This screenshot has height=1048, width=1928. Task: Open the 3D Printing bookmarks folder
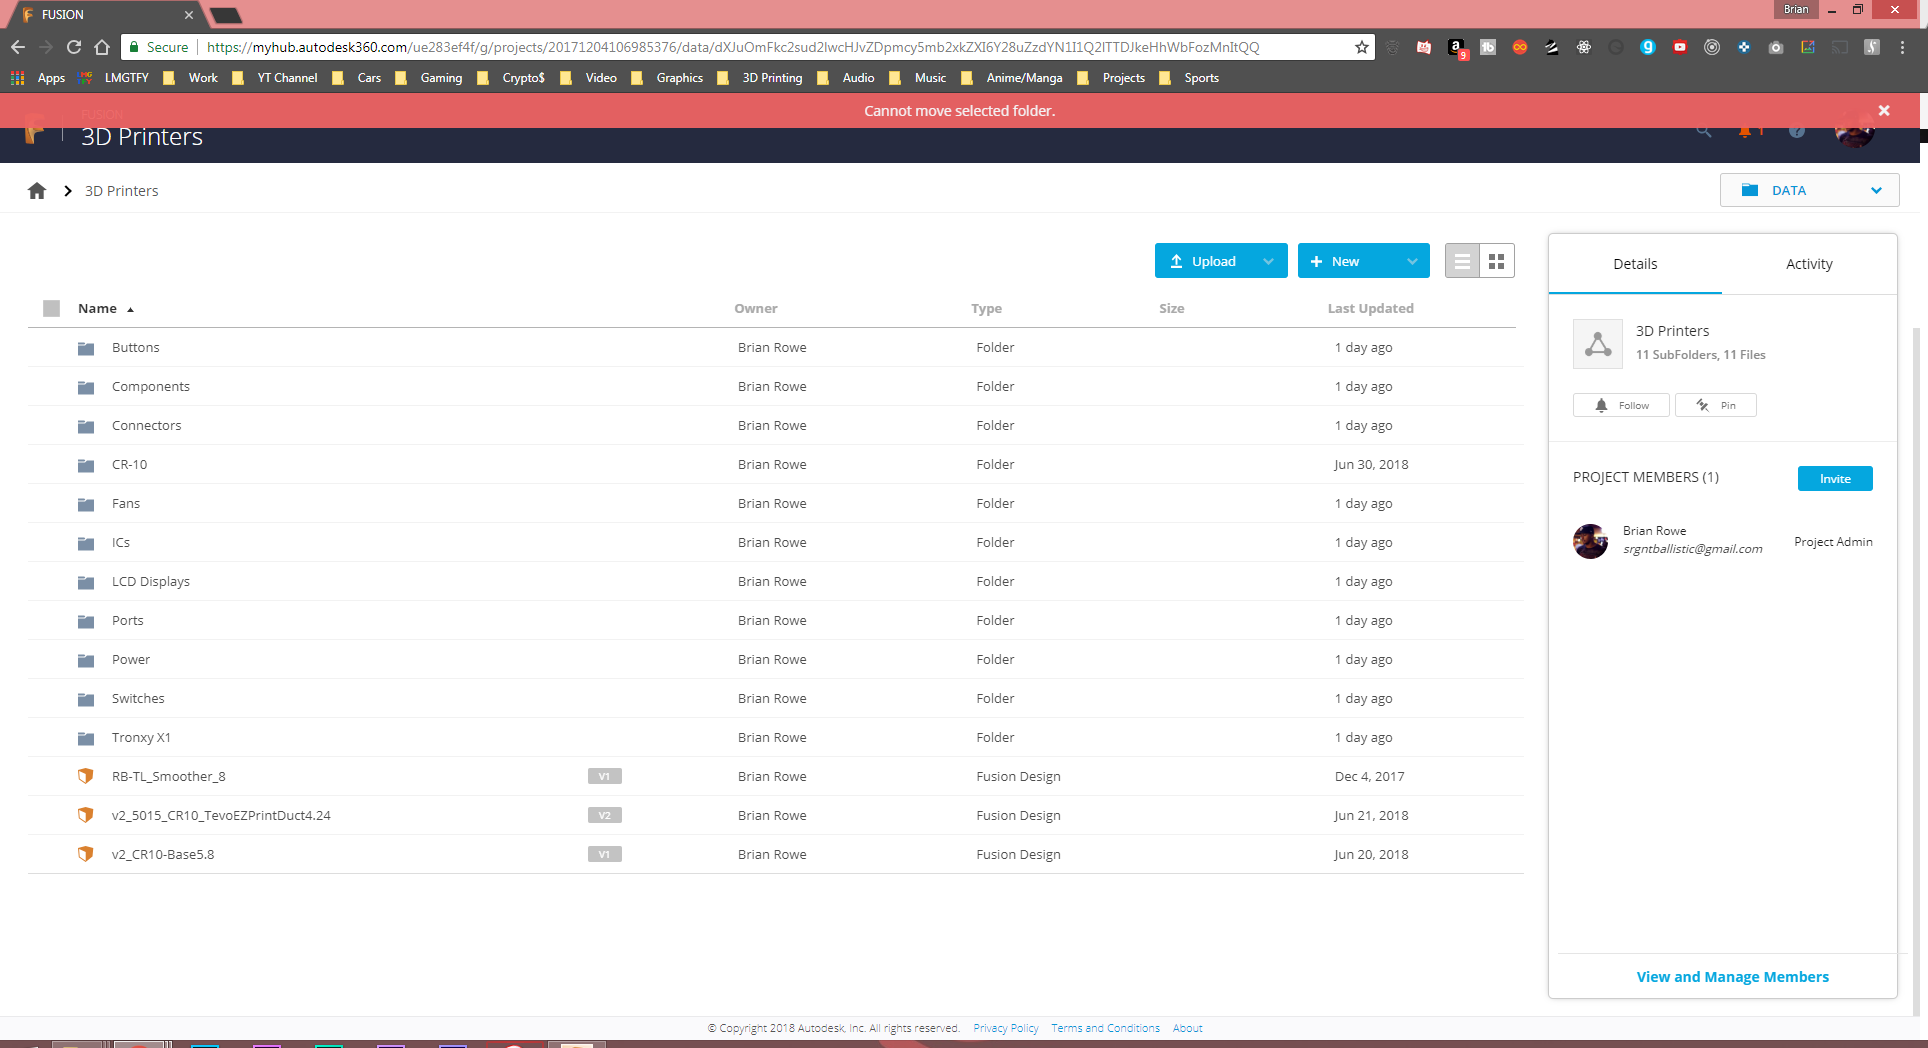761,78
